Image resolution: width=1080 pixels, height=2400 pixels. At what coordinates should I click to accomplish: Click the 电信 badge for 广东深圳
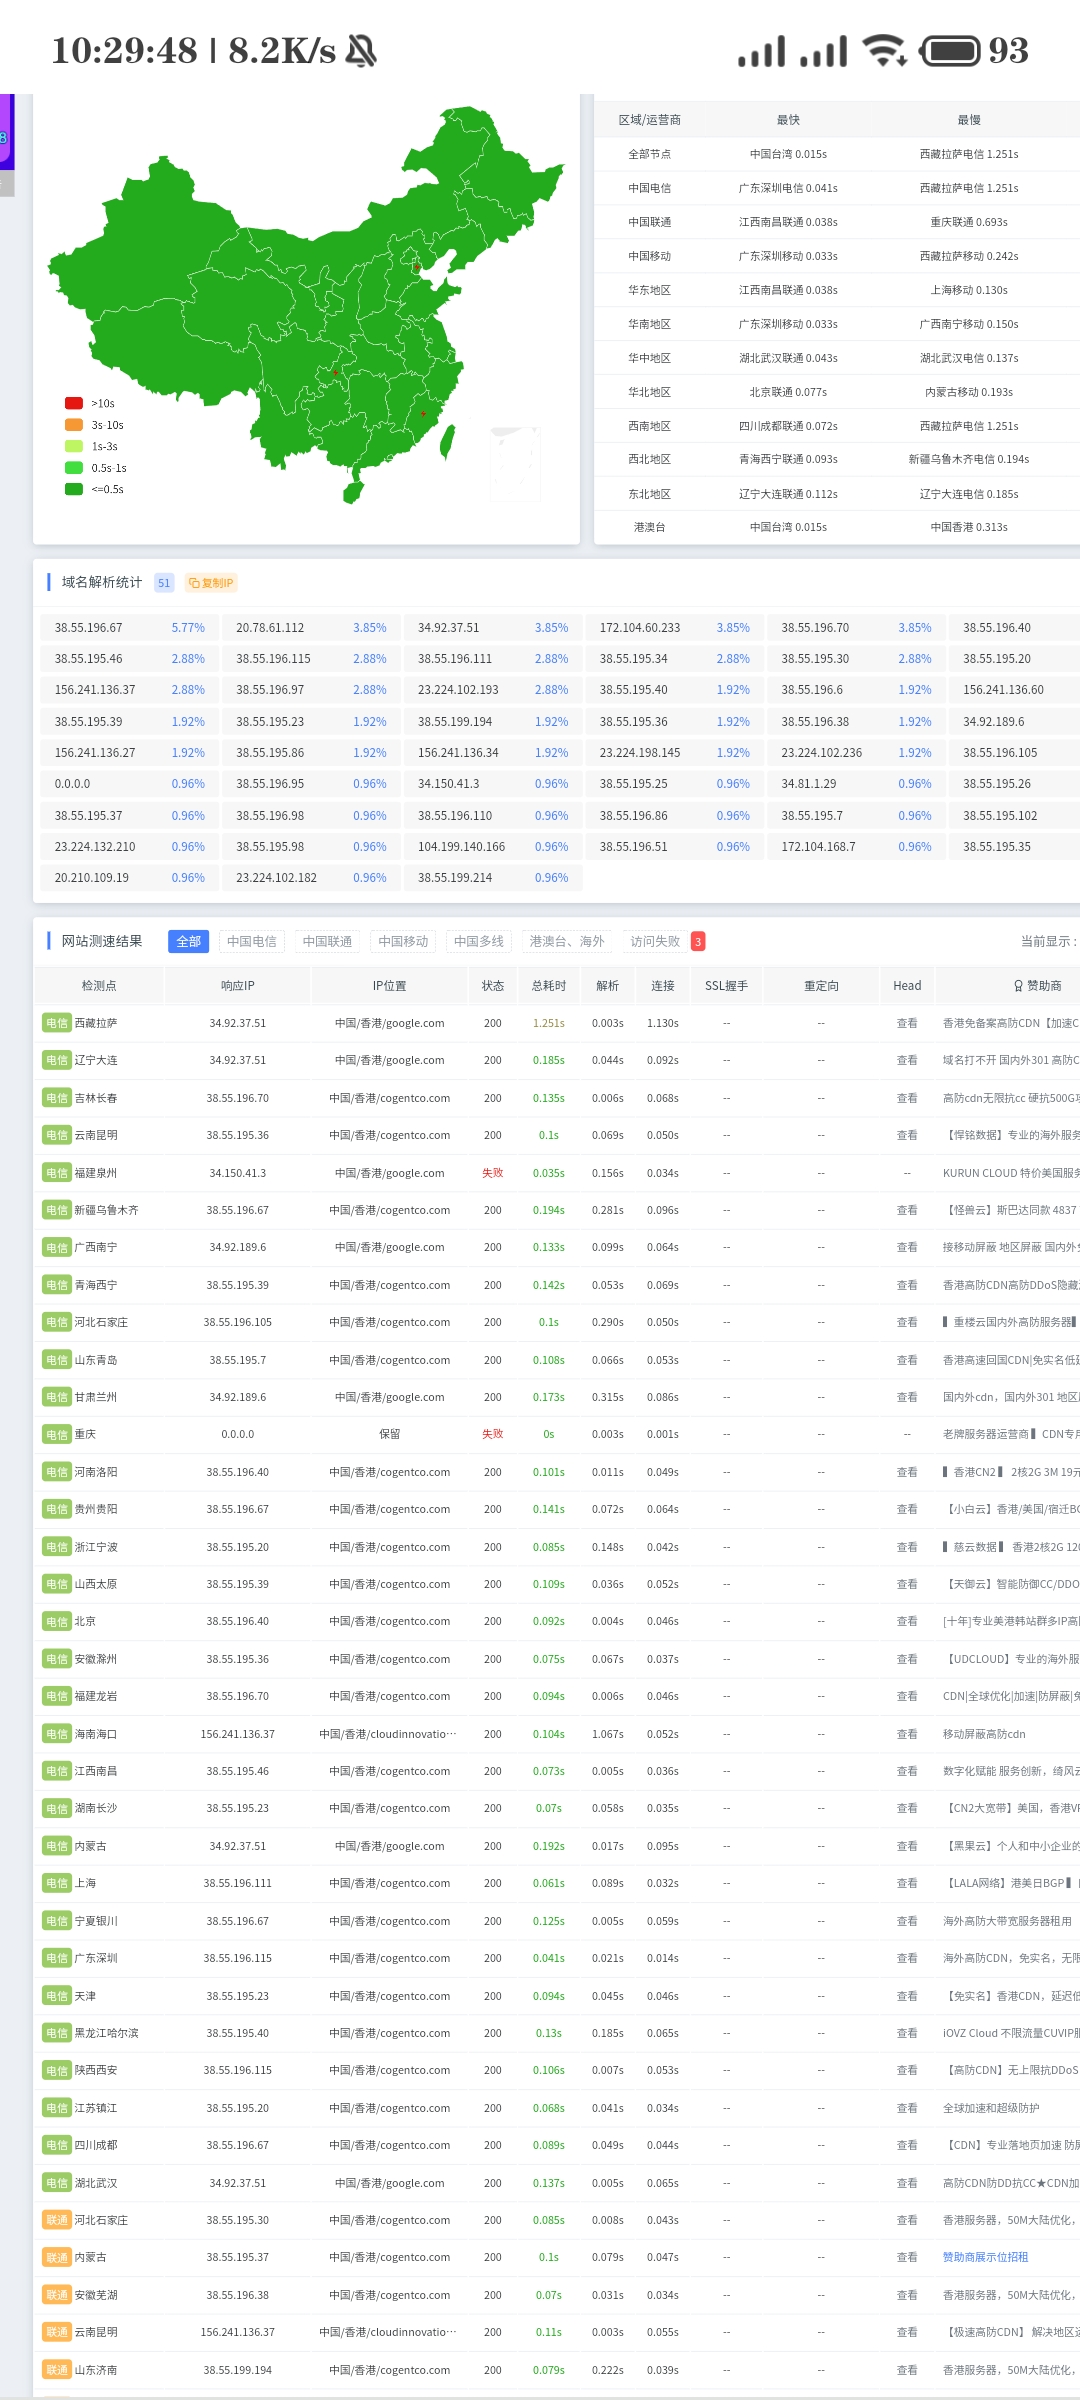[x=56, y=1958]
